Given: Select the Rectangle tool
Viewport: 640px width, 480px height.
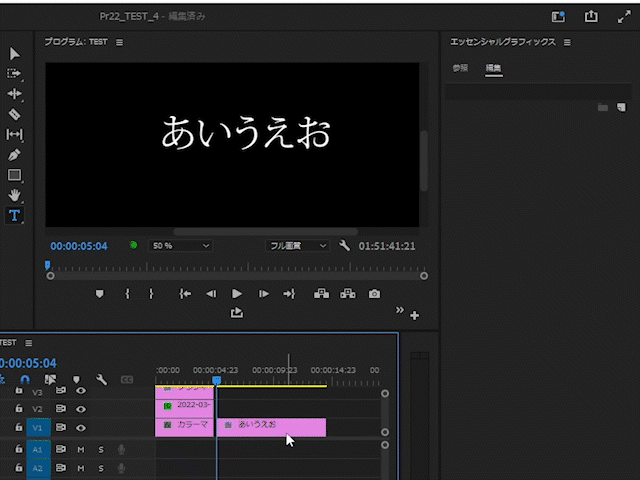Looking at the screenshot, I should (15, 175).
